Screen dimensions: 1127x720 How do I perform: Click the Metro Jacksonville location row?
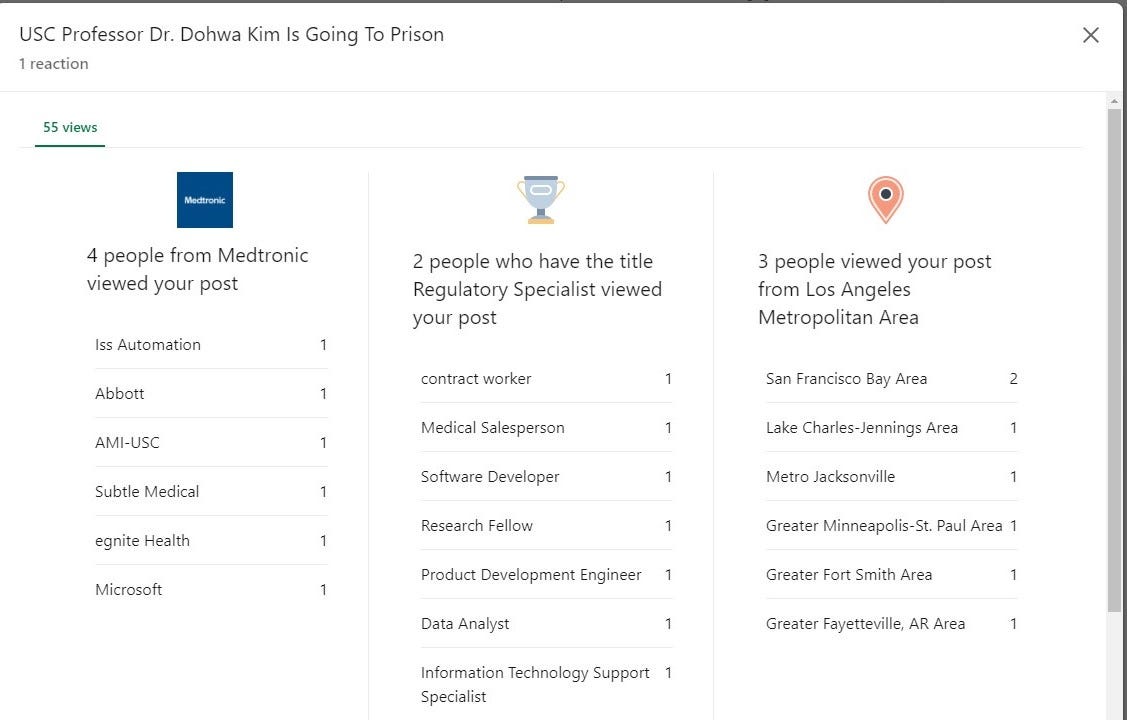pos(892,476)
